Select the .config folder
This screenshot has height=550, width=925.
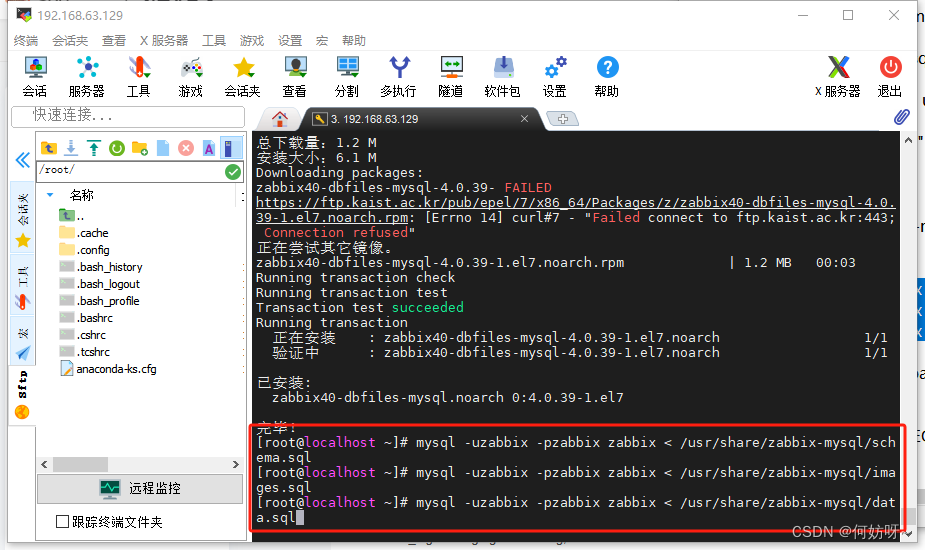(84, 250)
